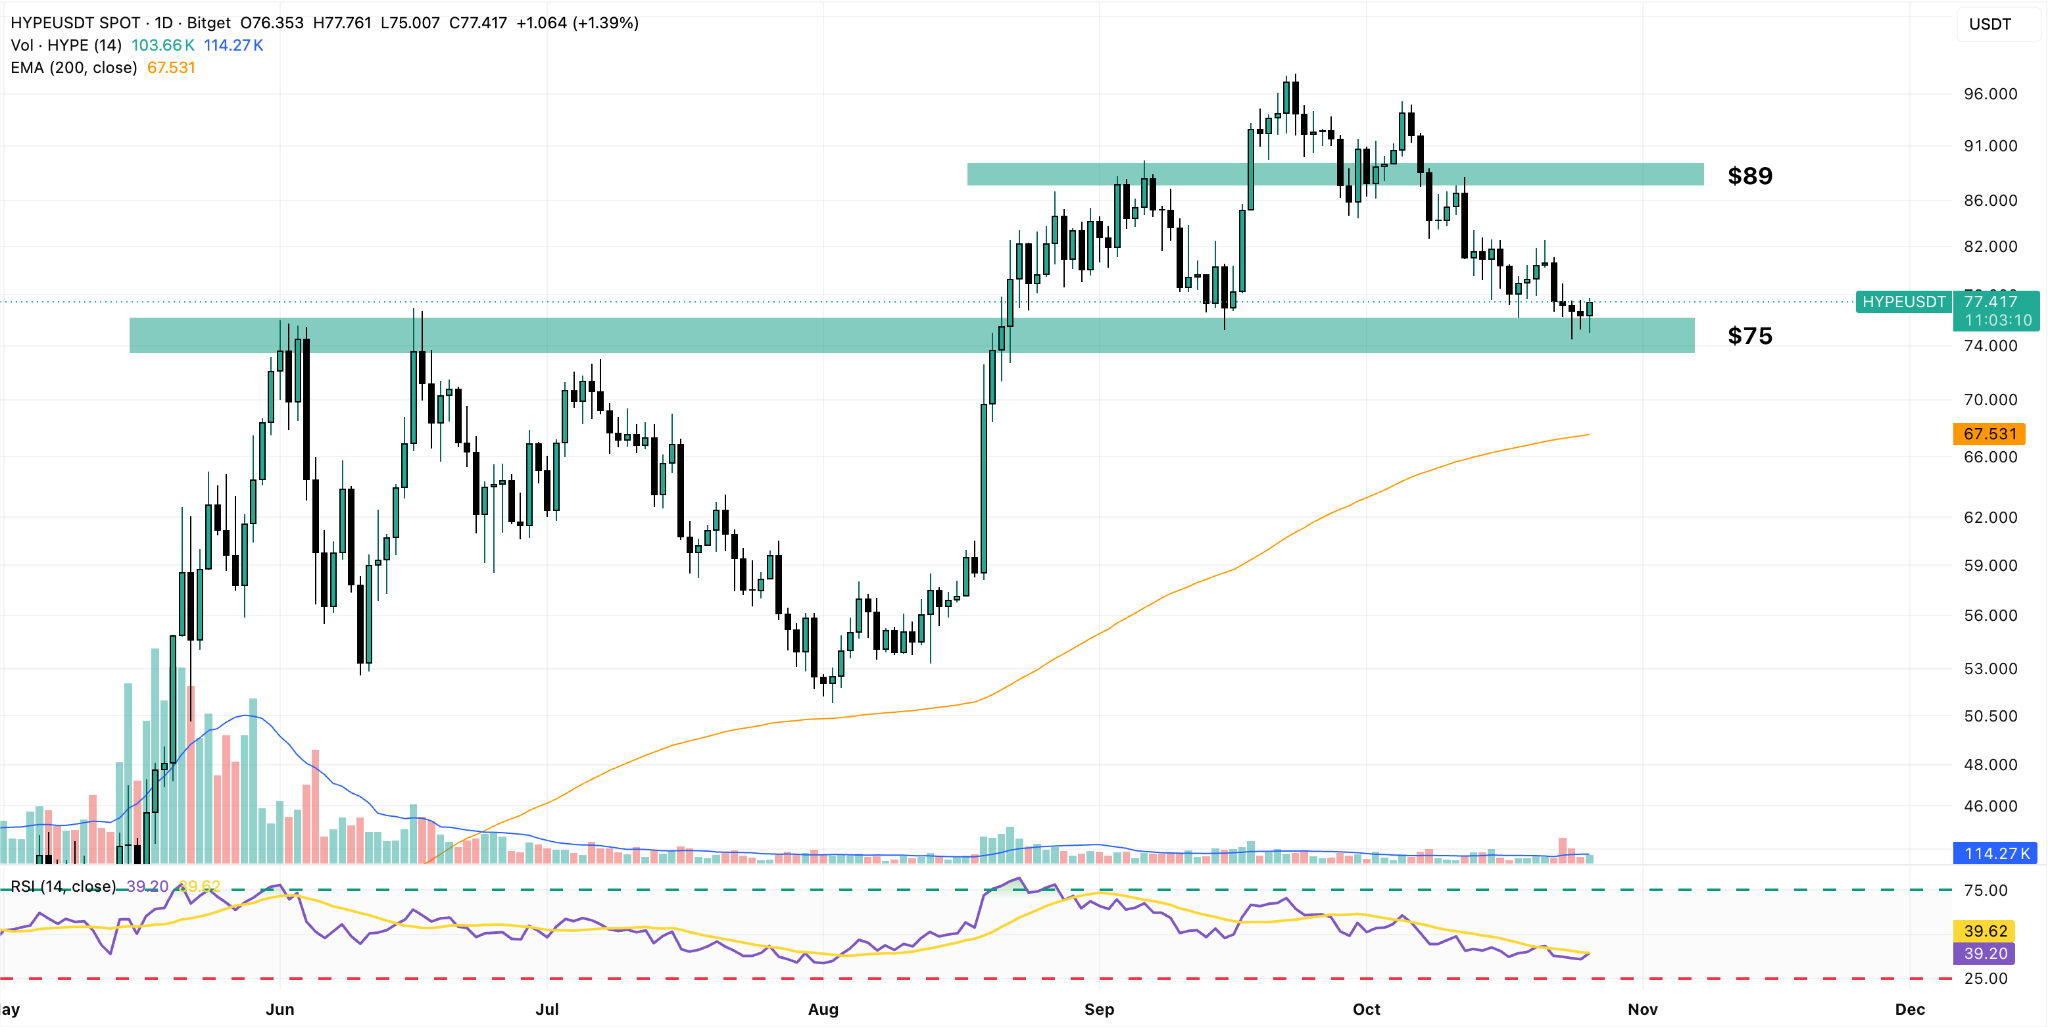
Task: Click the 91.000 price axis value
Action: coord(1990,146)
